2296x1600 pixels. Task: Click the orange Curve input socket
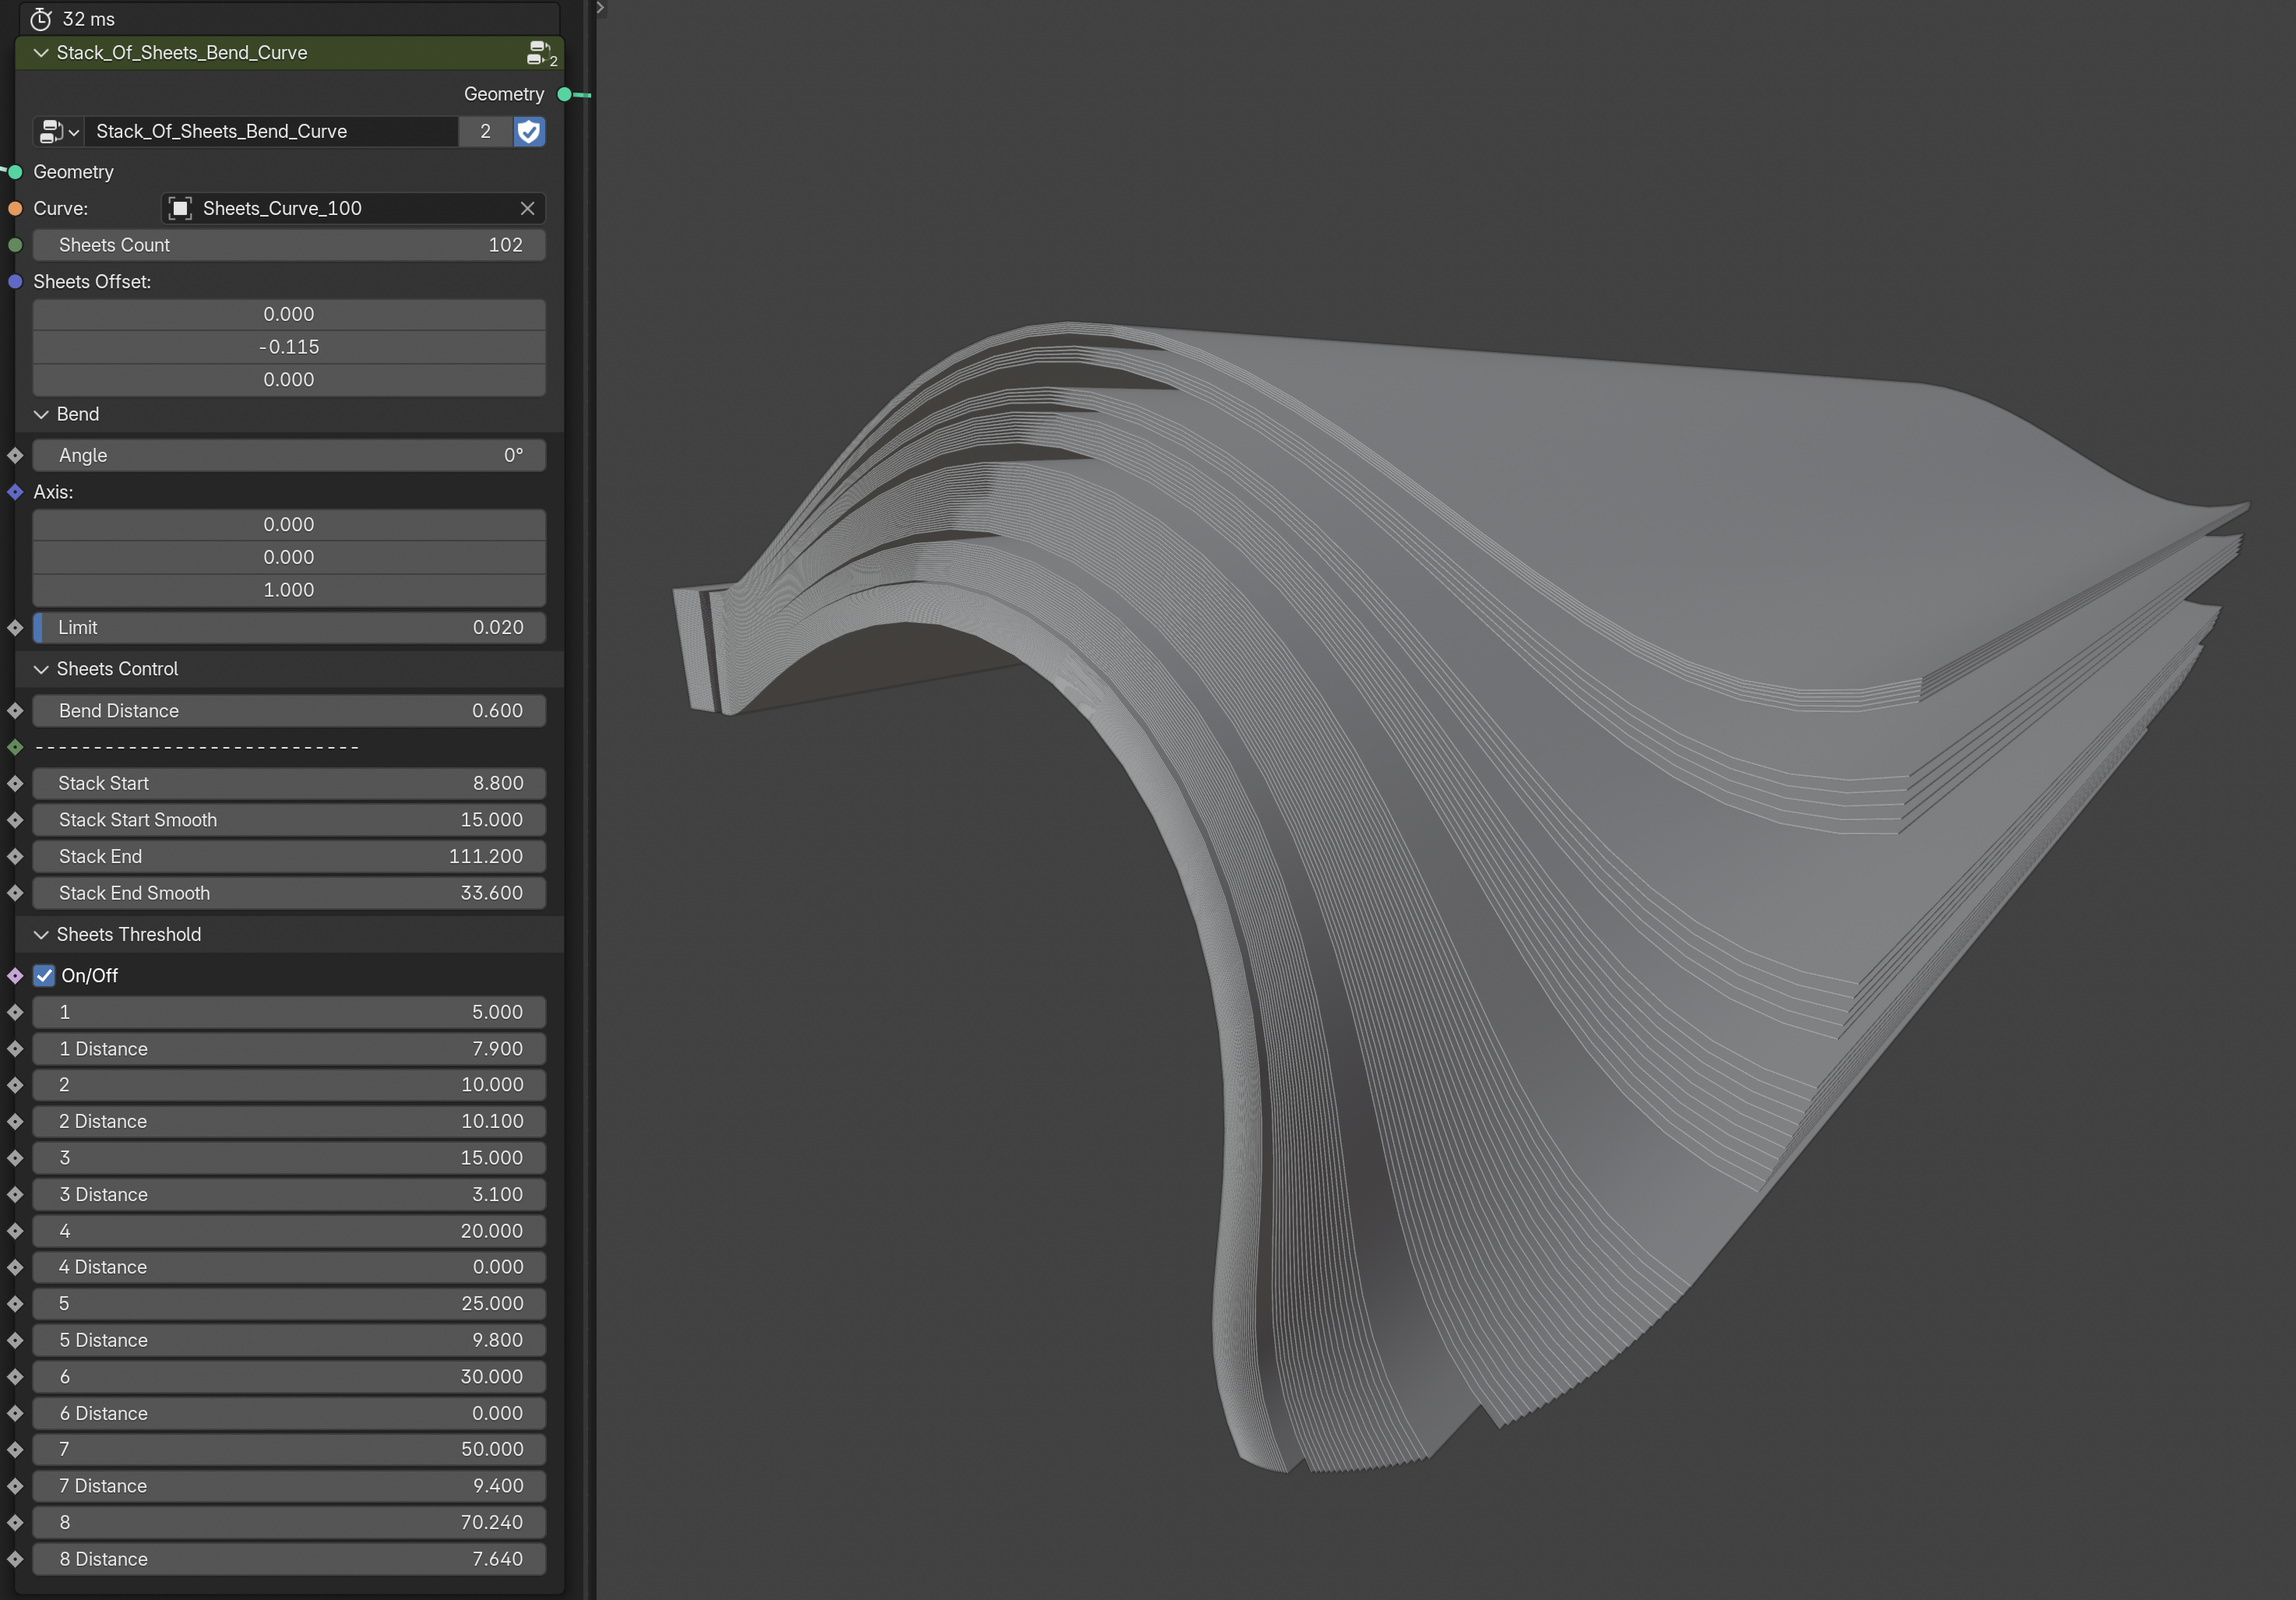[x=15, y=208]
